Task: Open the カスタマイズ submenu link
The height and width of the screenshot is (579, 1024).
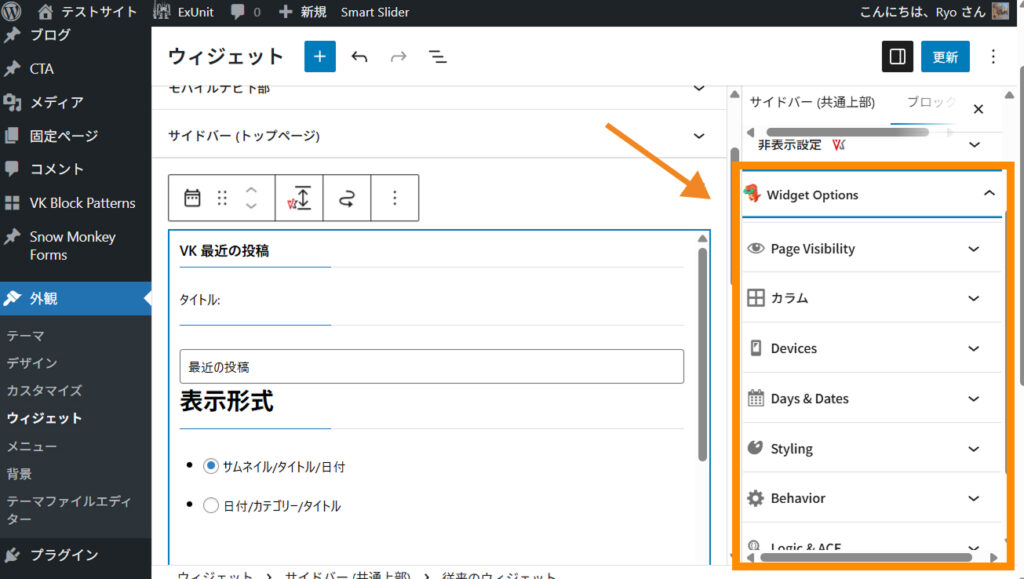Action: point(44,390)
